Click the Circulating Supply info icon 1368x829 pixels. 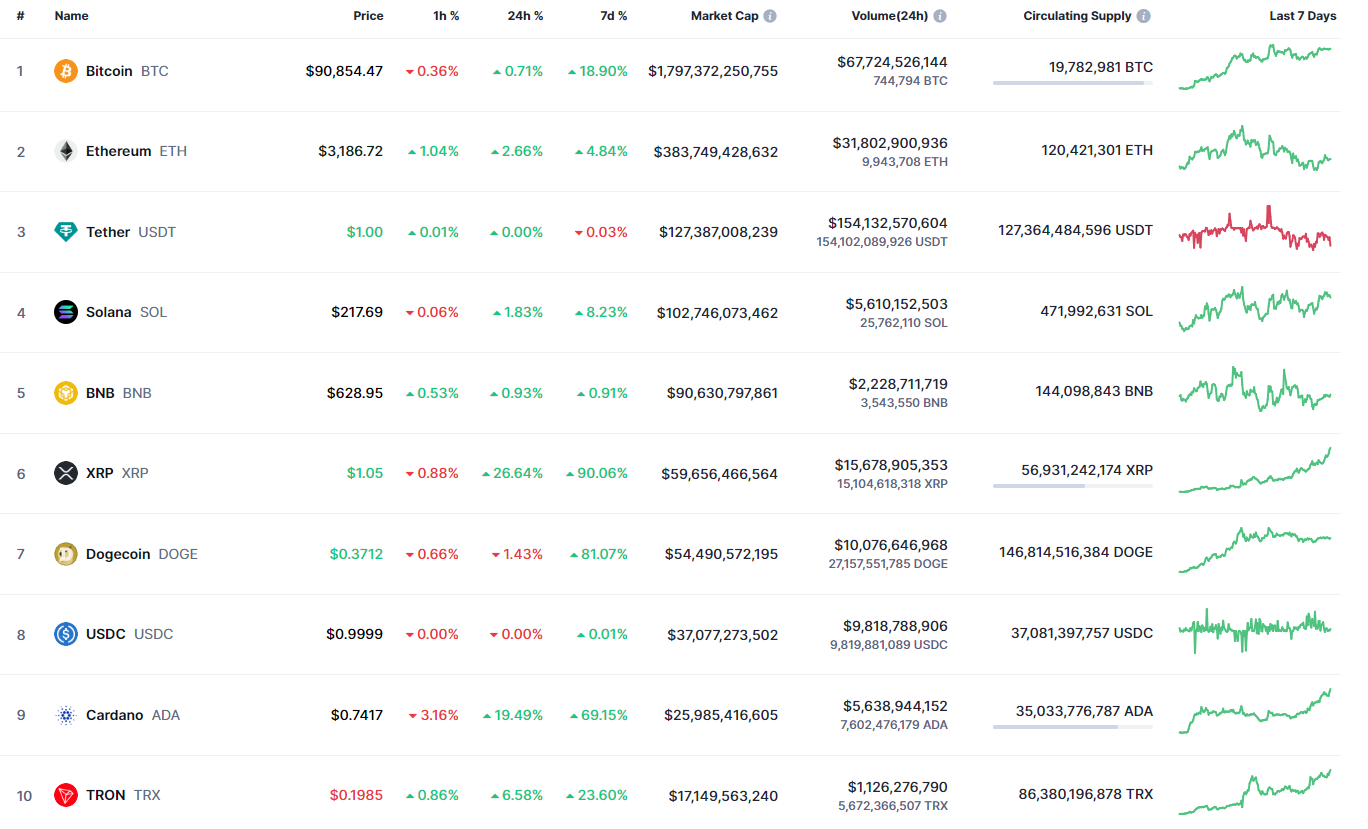(x=1144, y=16)
